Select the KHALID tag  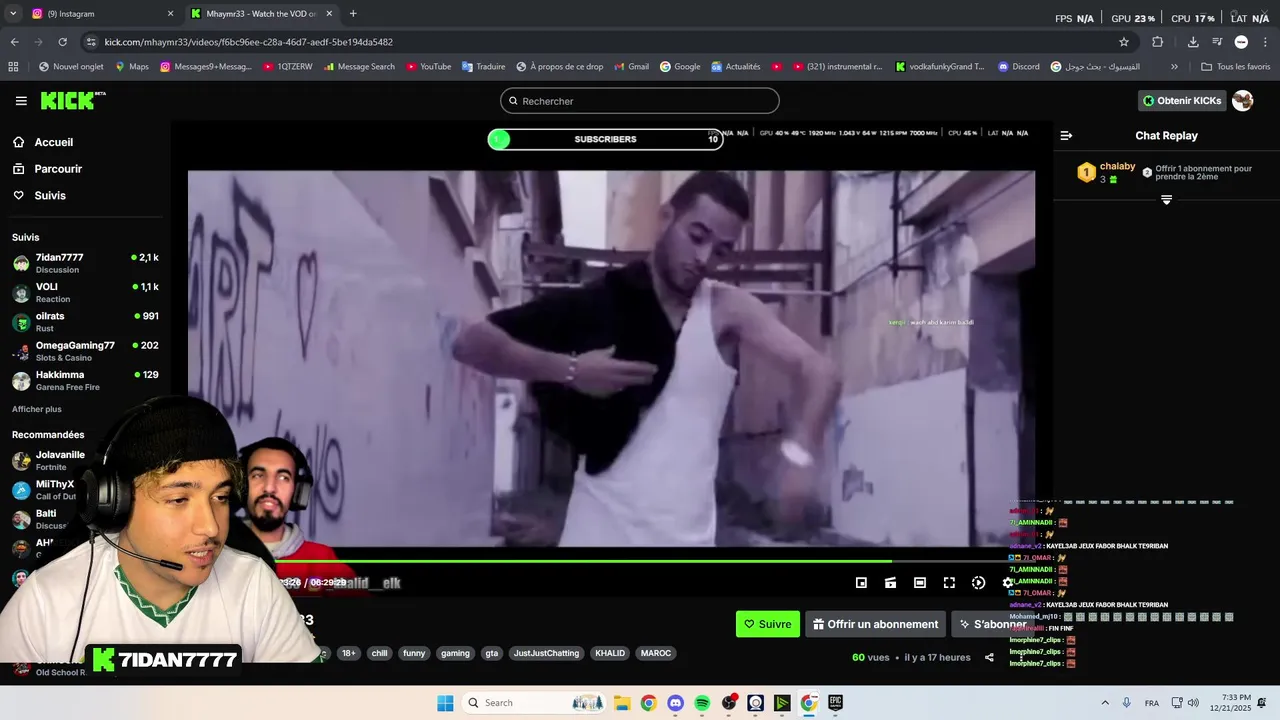(x=610, y=653)
